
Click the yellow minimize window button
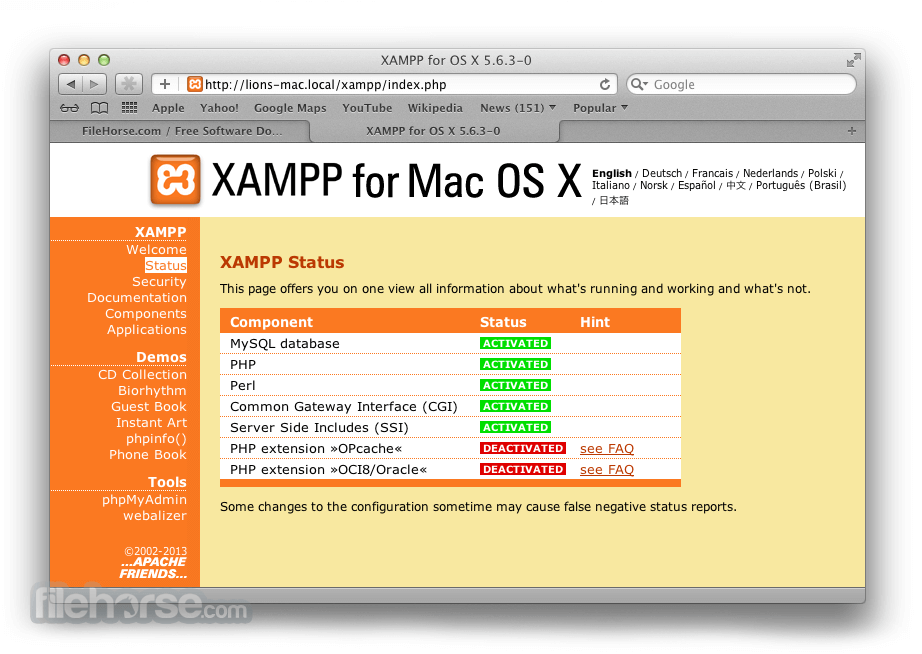coord(84,60)
